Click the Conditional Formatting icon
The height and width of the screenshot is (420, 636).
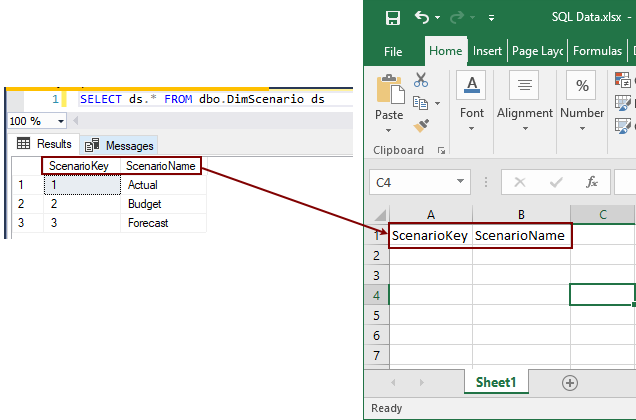623,80
